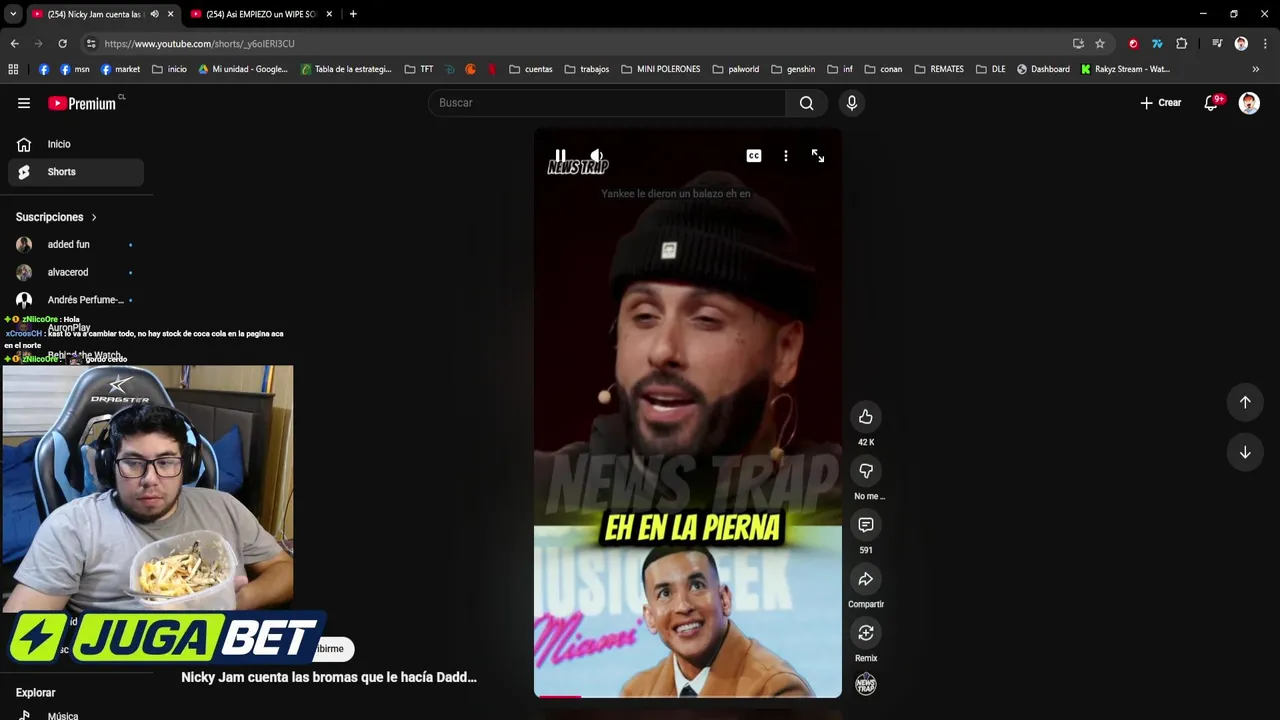The width and height of the screenshot is (1280, 720).
Task: Open the inicio bookmarks folder
Action: point(169,69)
